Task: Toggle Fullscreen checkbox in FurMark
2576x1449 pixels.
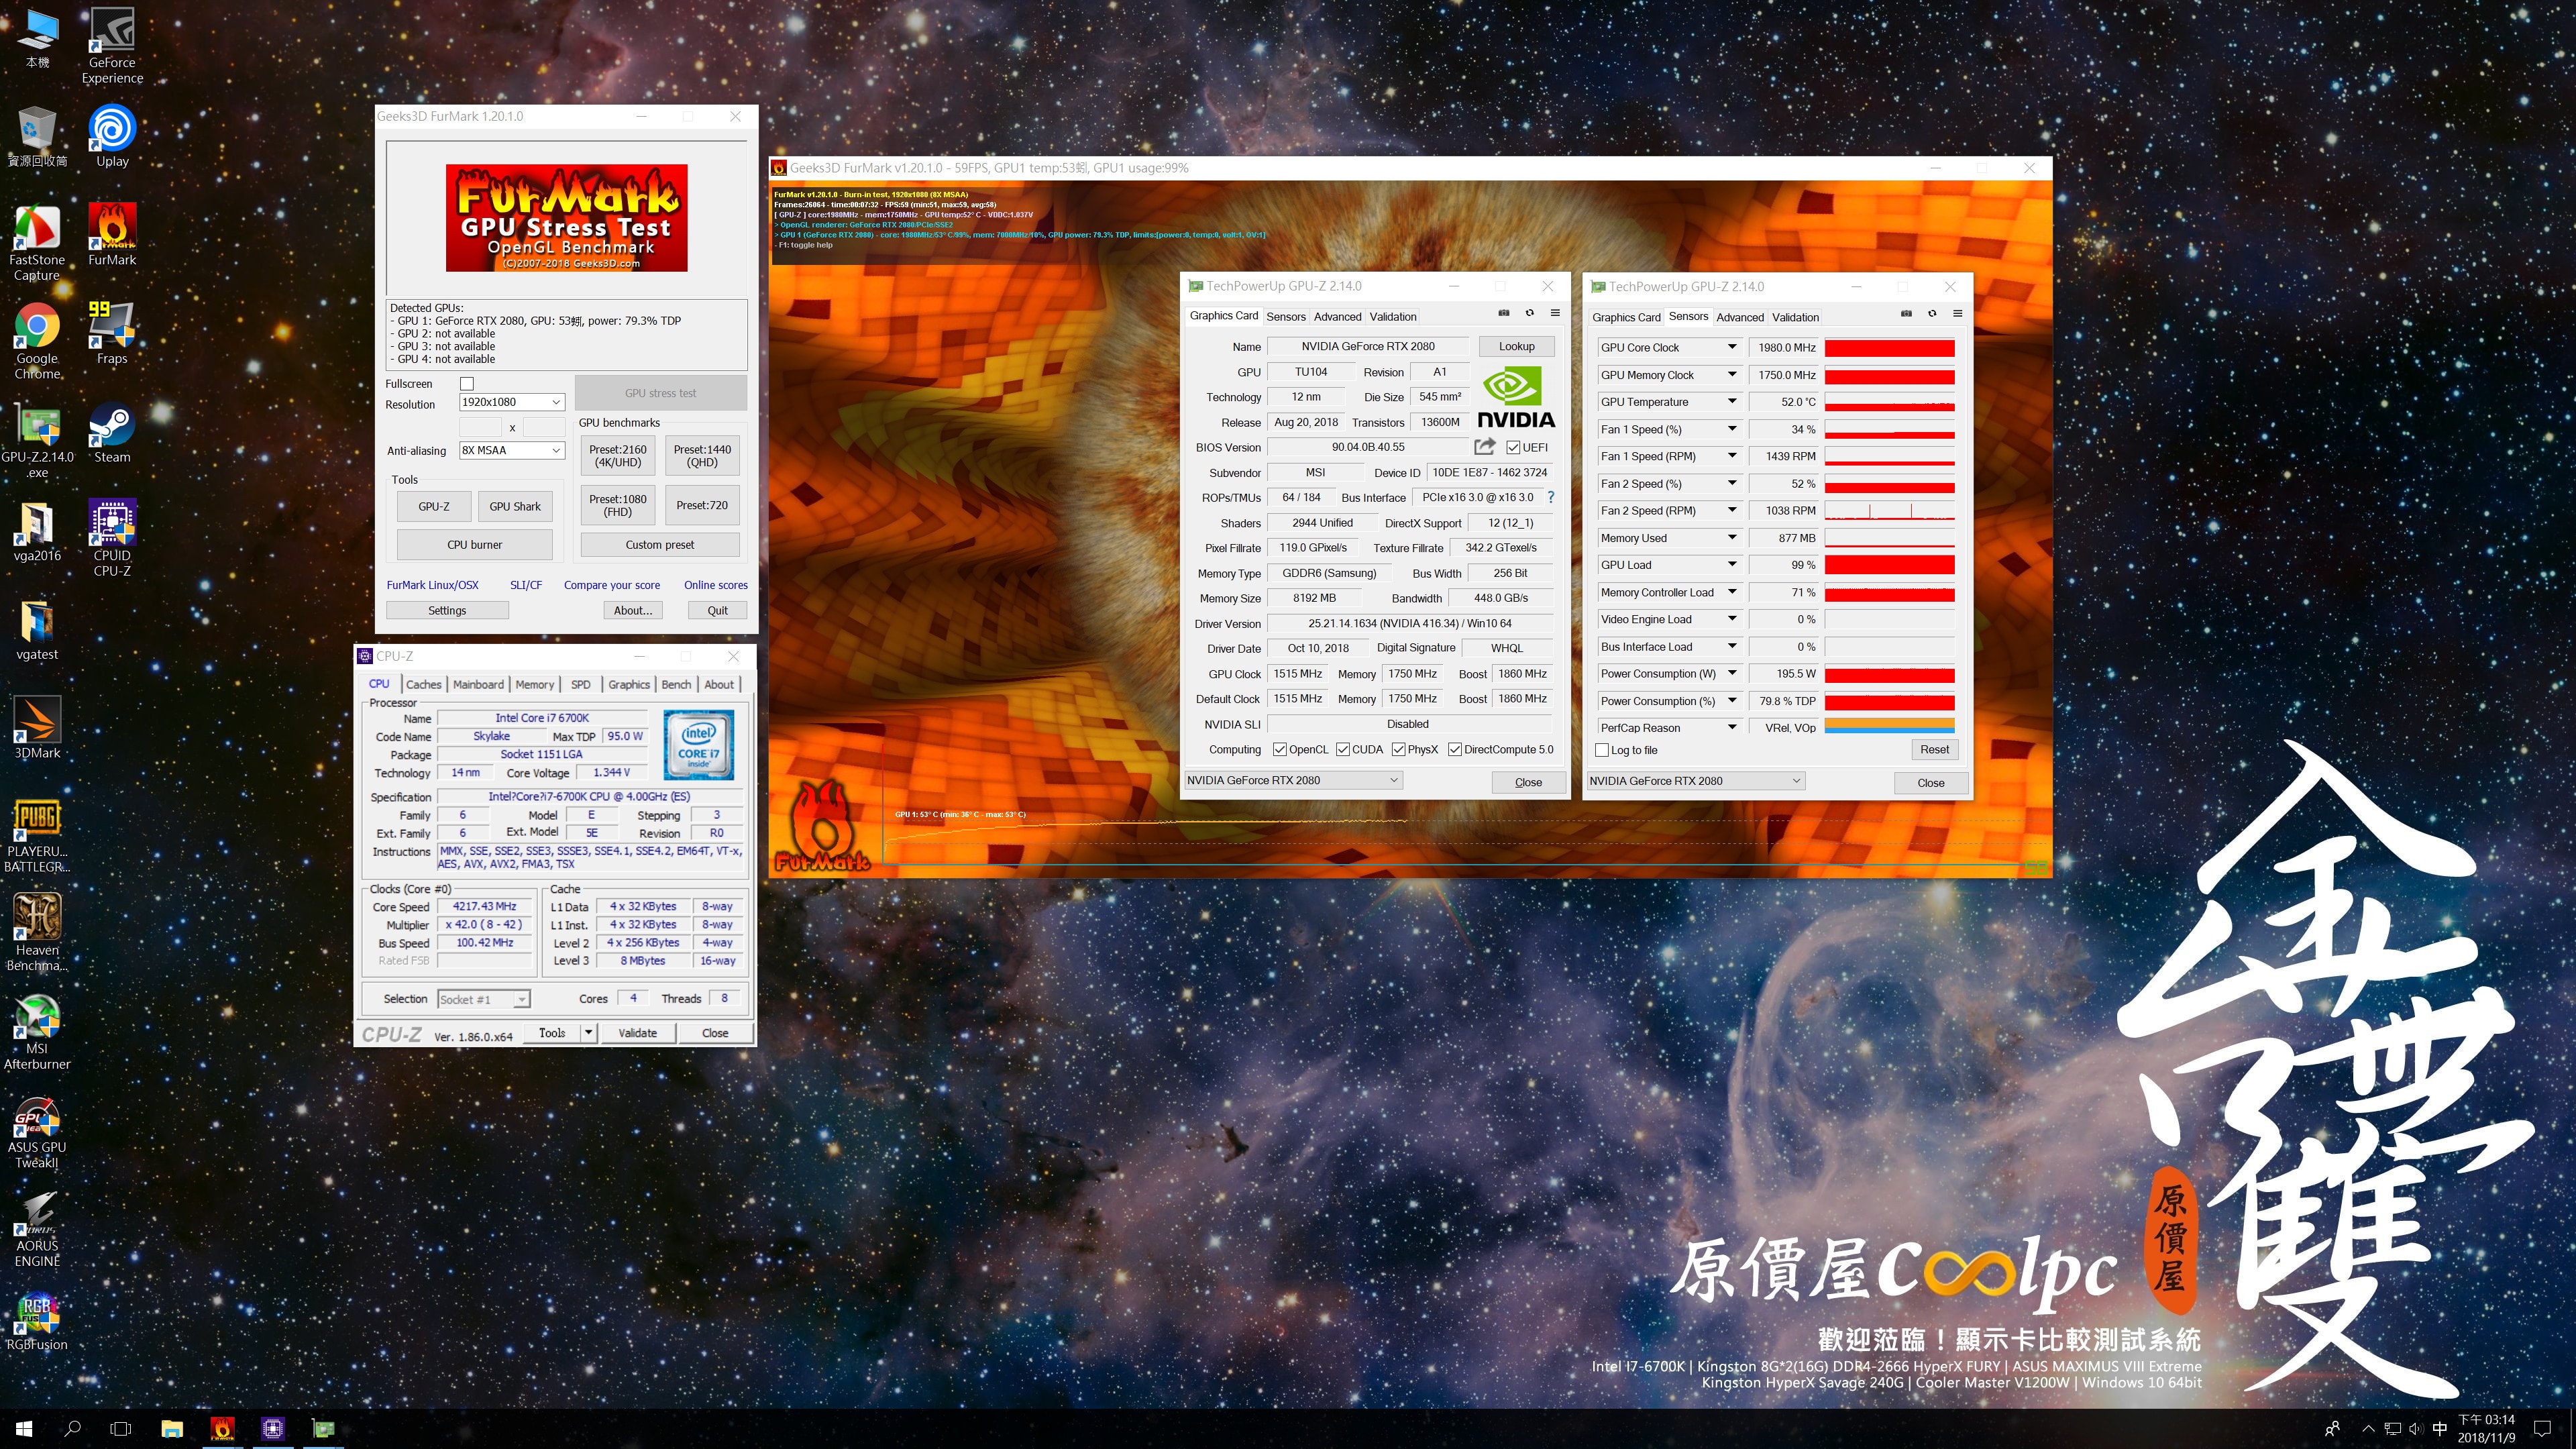Action: 466,384
